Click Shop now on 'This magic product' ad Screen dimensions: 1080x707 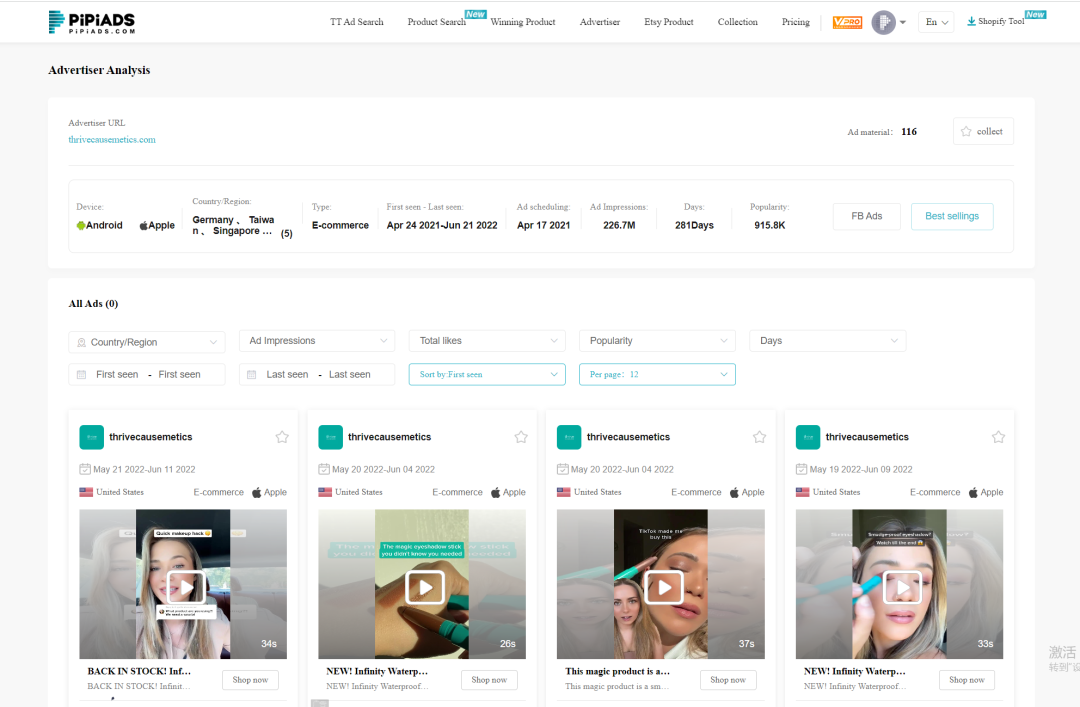pyautogui.click(x=728, y=680)
